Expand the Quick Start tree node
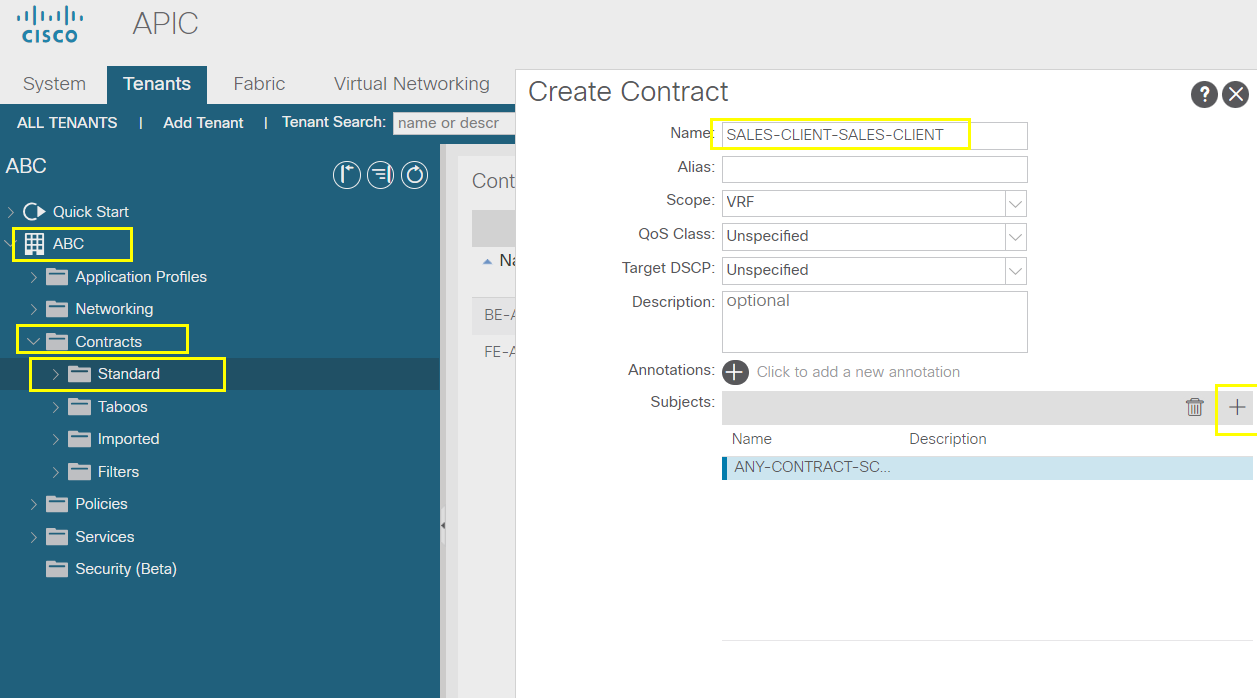The width and height of the screenshot is (1257, 698). (11, 211)
